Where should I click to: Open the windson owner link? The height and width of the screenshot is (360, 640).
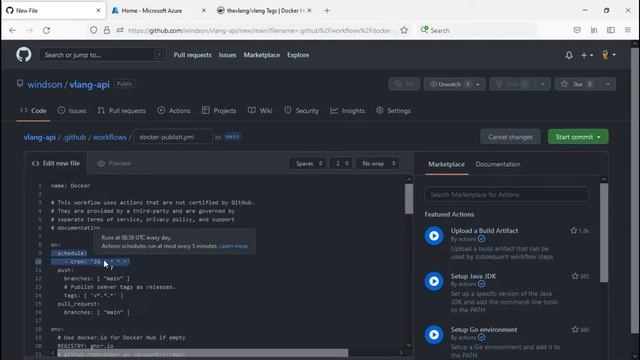pos(44,84)
